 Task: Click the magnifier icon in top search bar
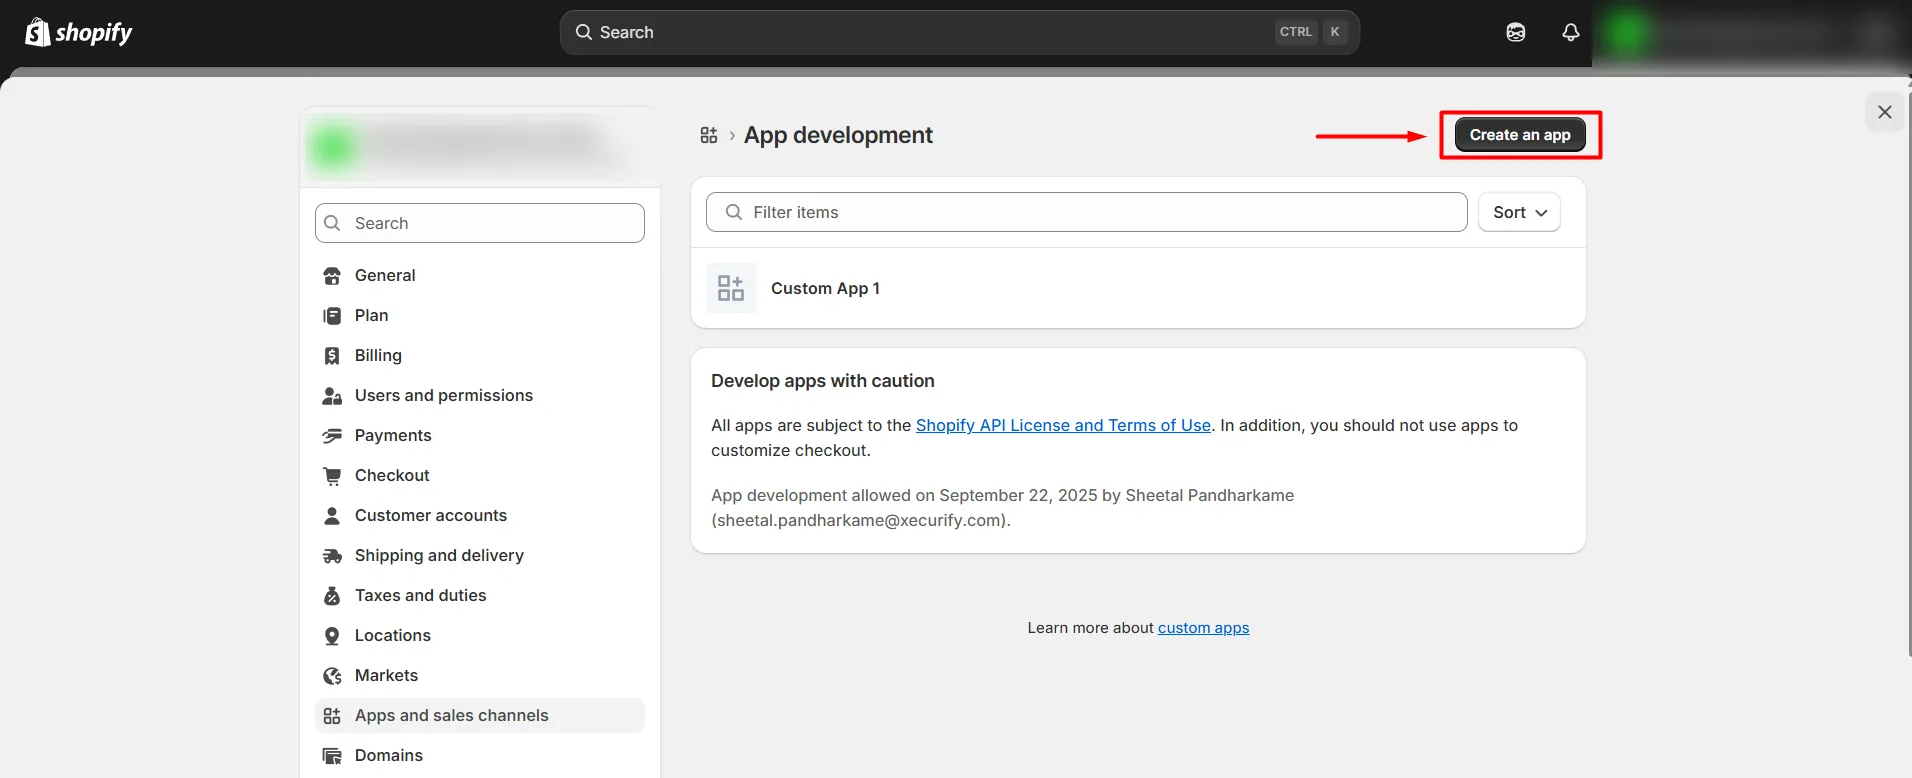tap(584, 32)
